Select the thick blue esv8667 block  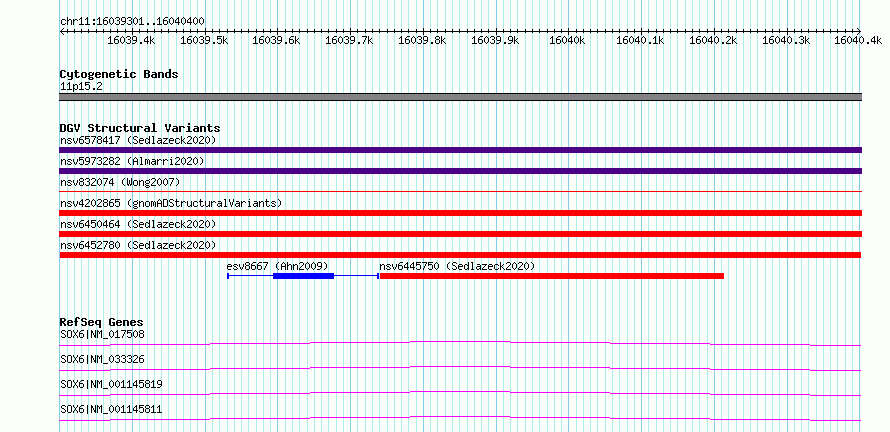point(303,276)
